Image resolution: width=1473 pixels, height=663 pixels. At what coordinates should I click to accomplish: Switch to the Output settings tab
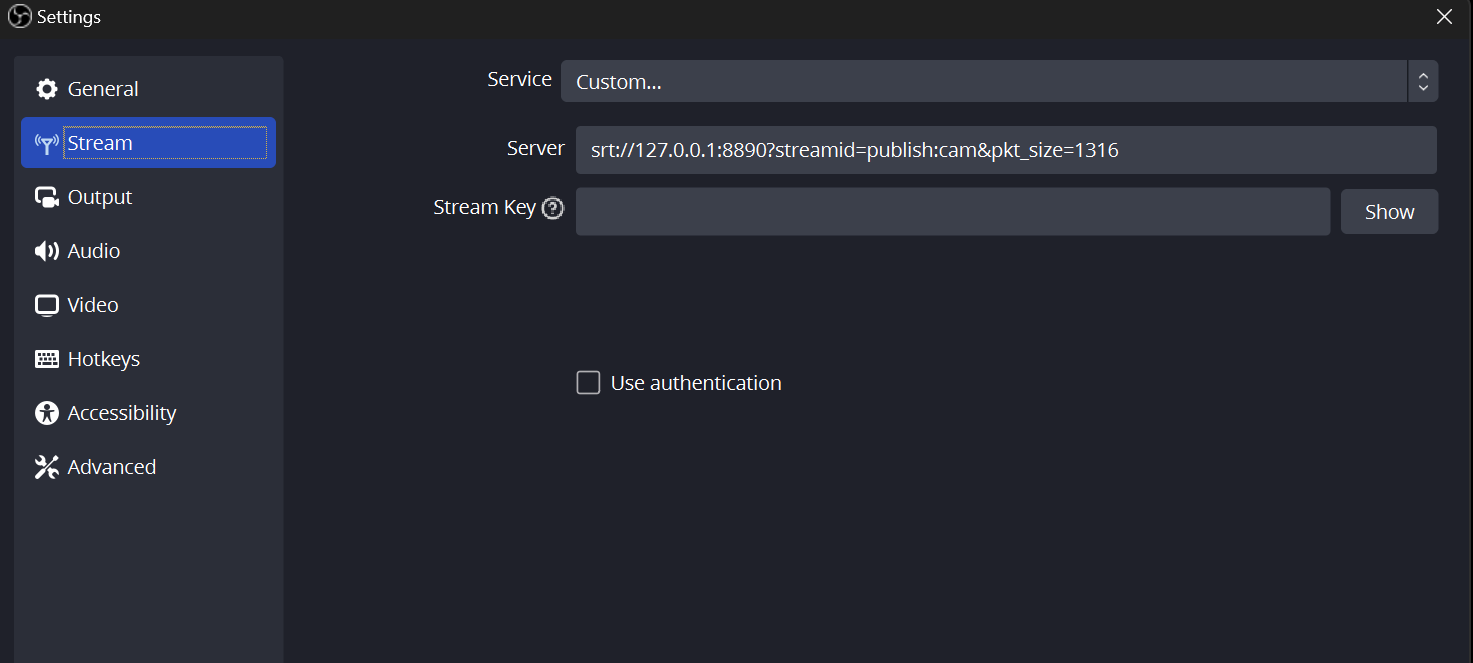point(148,197)
